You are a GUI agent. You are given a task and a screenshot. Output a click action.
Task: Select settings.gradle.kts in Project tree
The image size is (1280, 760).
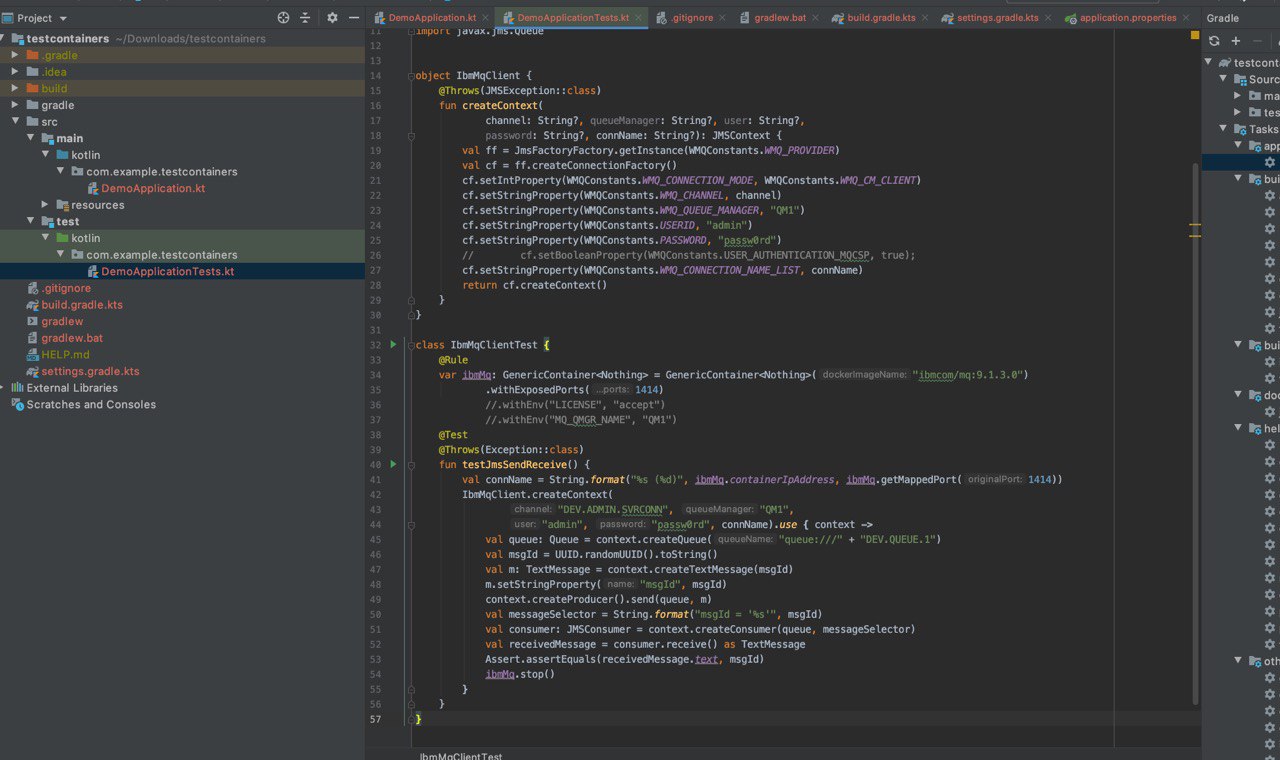click(x=90, y=371)
